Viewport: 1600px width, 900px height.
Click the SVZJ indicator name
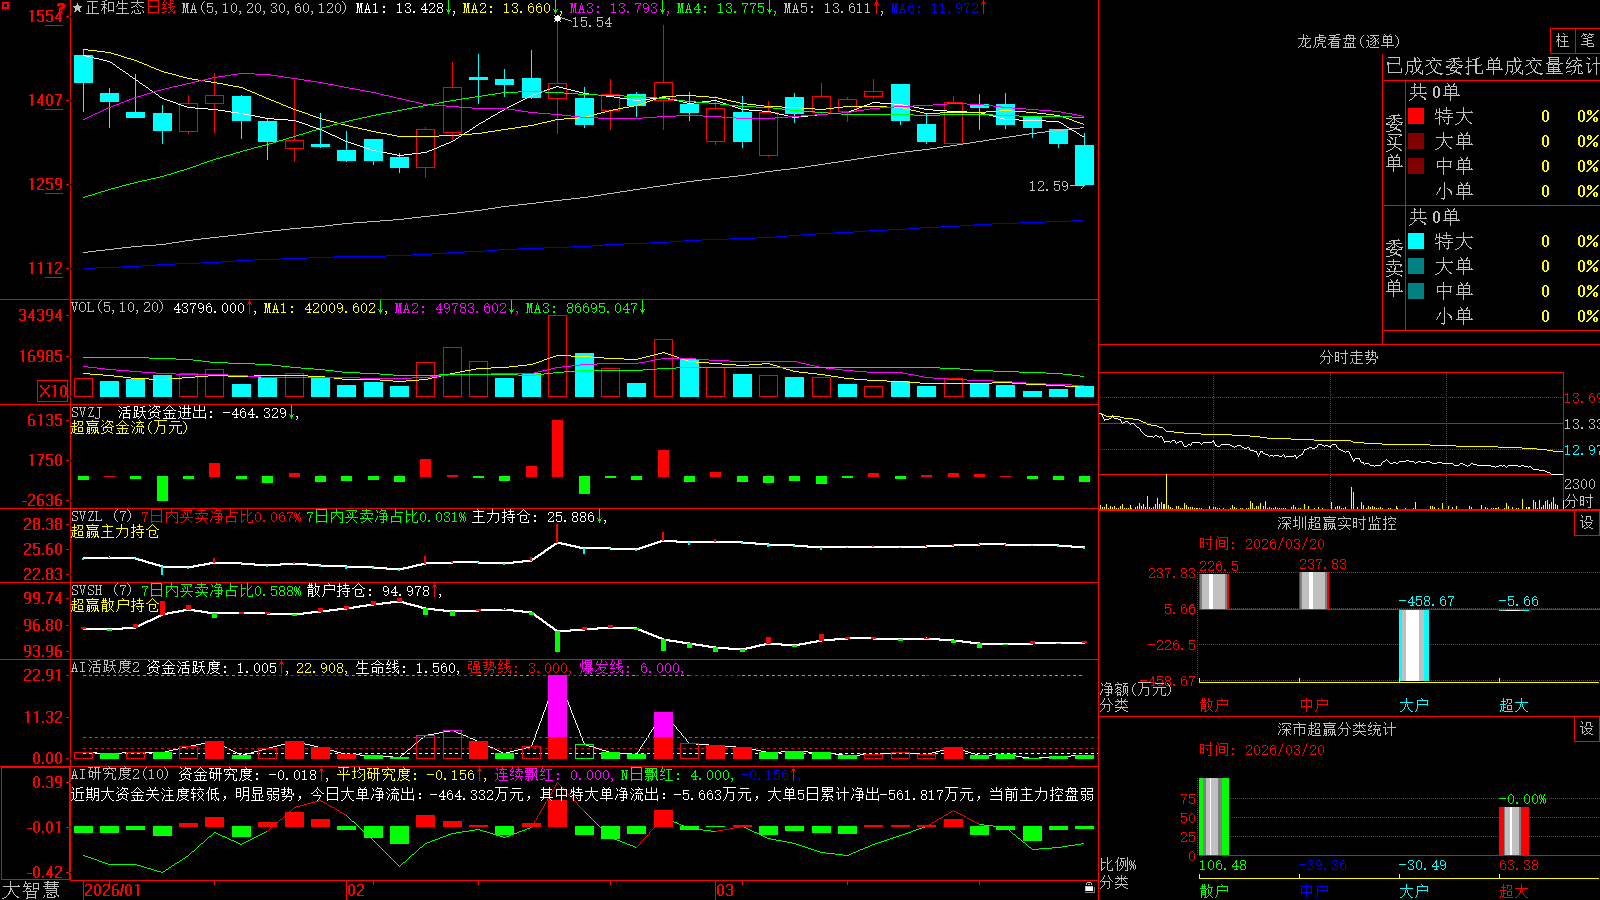tap(86, 412)
